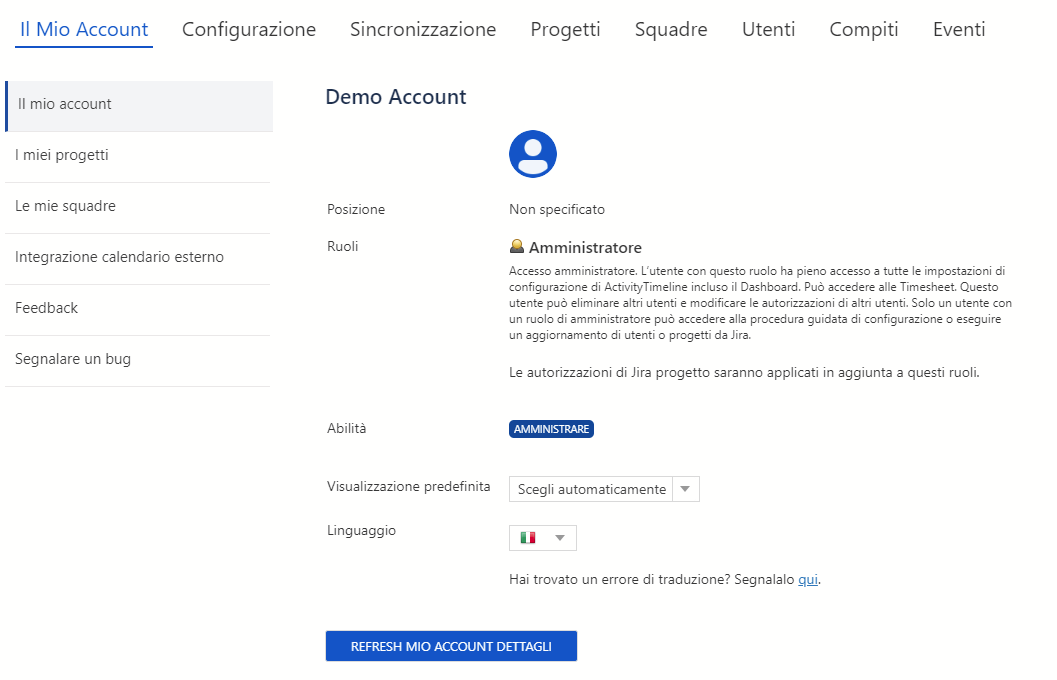Open the Squadre tab
1057x680 pixels.
point(671,29)
